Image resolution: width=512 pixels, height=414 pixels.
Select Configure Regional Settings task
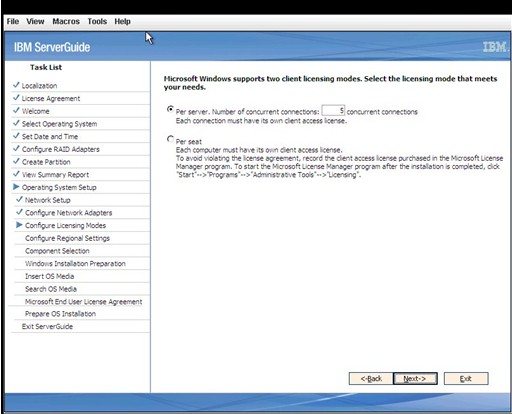coord(67,238)
